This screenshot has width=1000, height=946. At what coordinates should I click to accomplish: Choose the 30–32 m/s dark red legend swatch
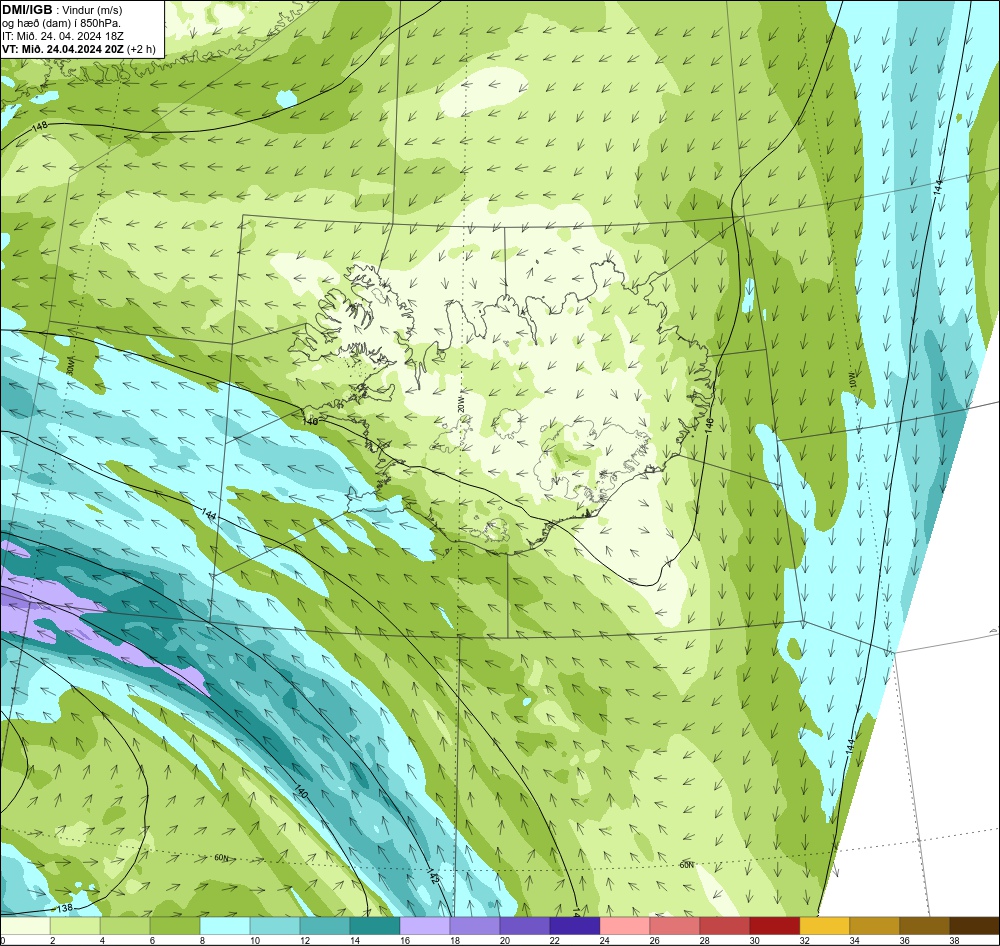[774, 926]
